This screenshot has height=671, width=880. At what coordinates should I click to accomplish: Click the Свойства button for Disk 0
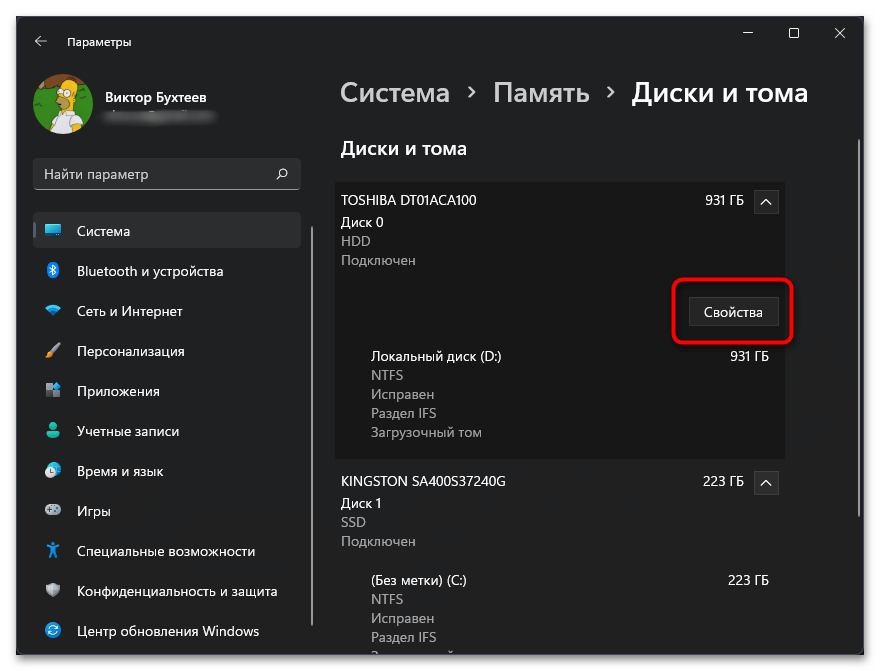pos(733,312)
